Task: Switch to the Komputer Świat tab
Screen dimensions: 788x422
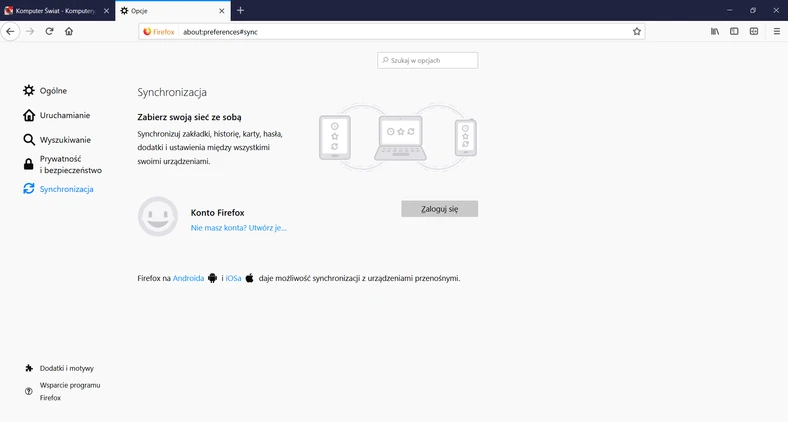Action: tap(55, 10)
